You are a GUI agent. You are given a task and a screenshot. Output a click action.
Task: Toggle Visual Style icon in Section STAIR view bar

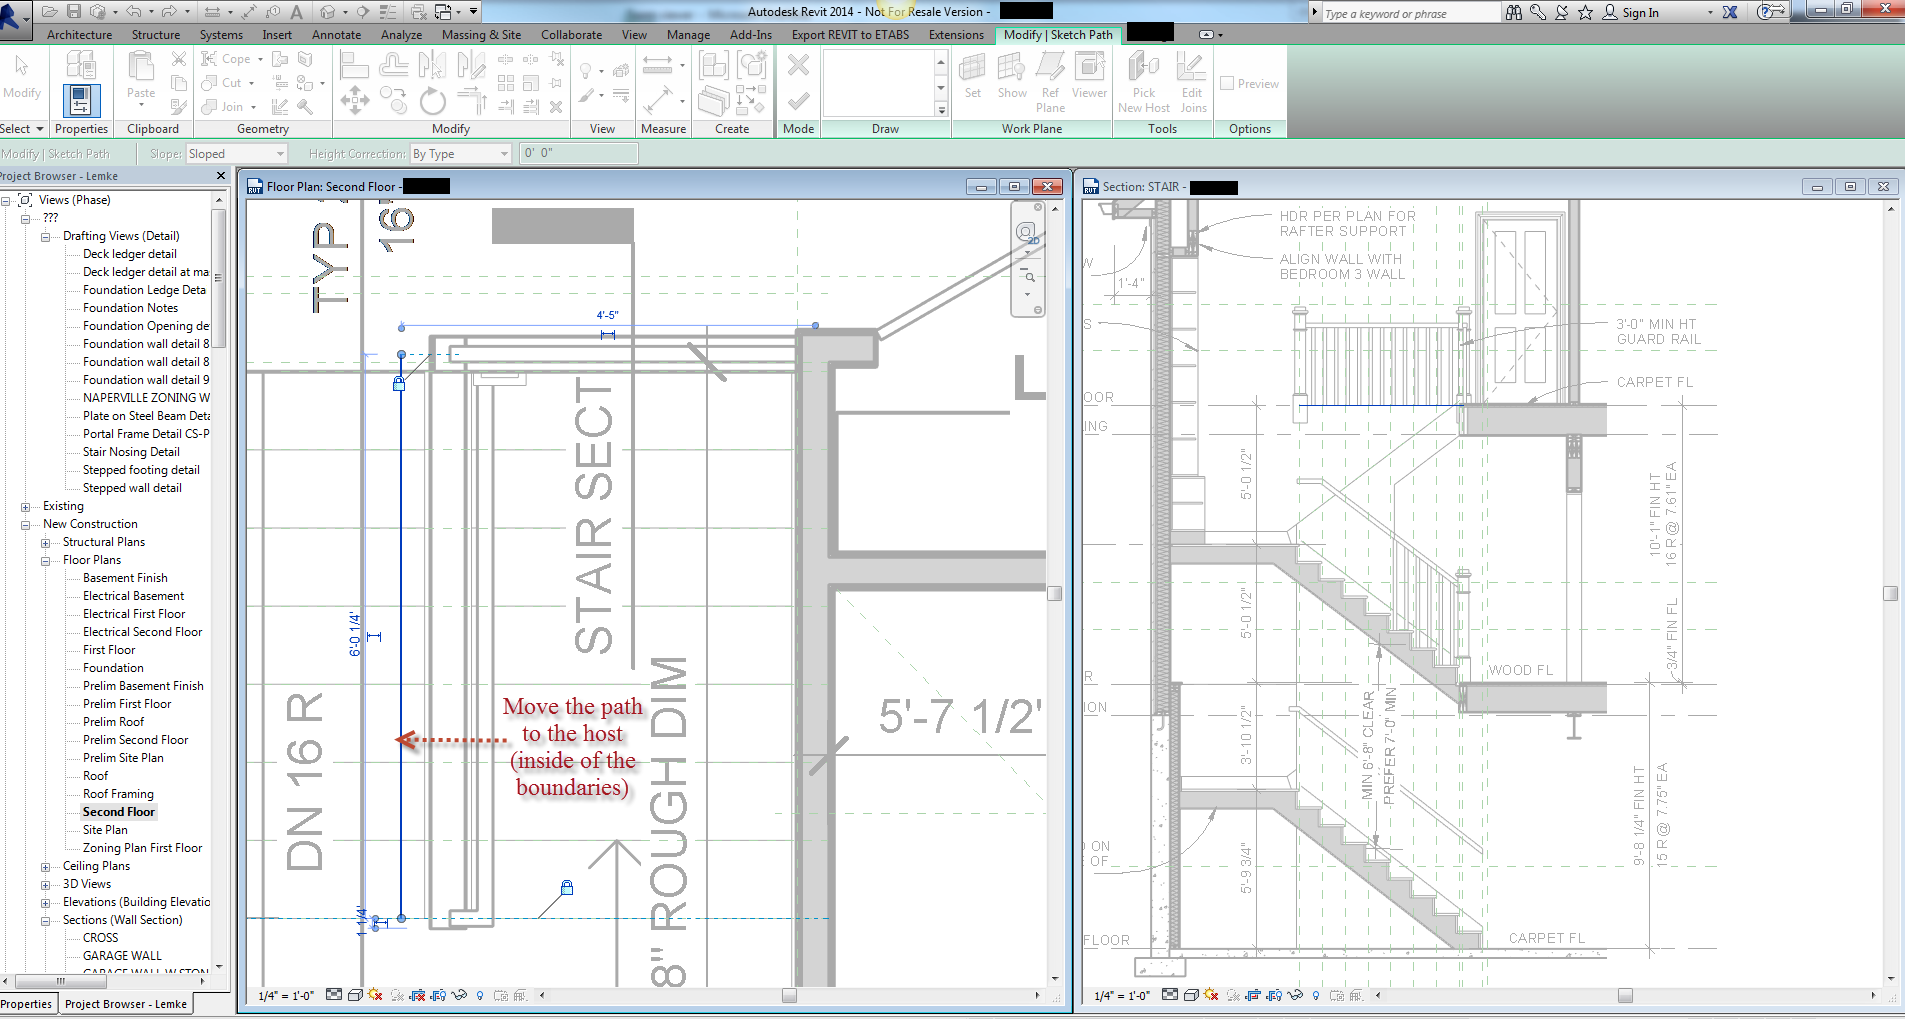click(x=1191, y=995)
